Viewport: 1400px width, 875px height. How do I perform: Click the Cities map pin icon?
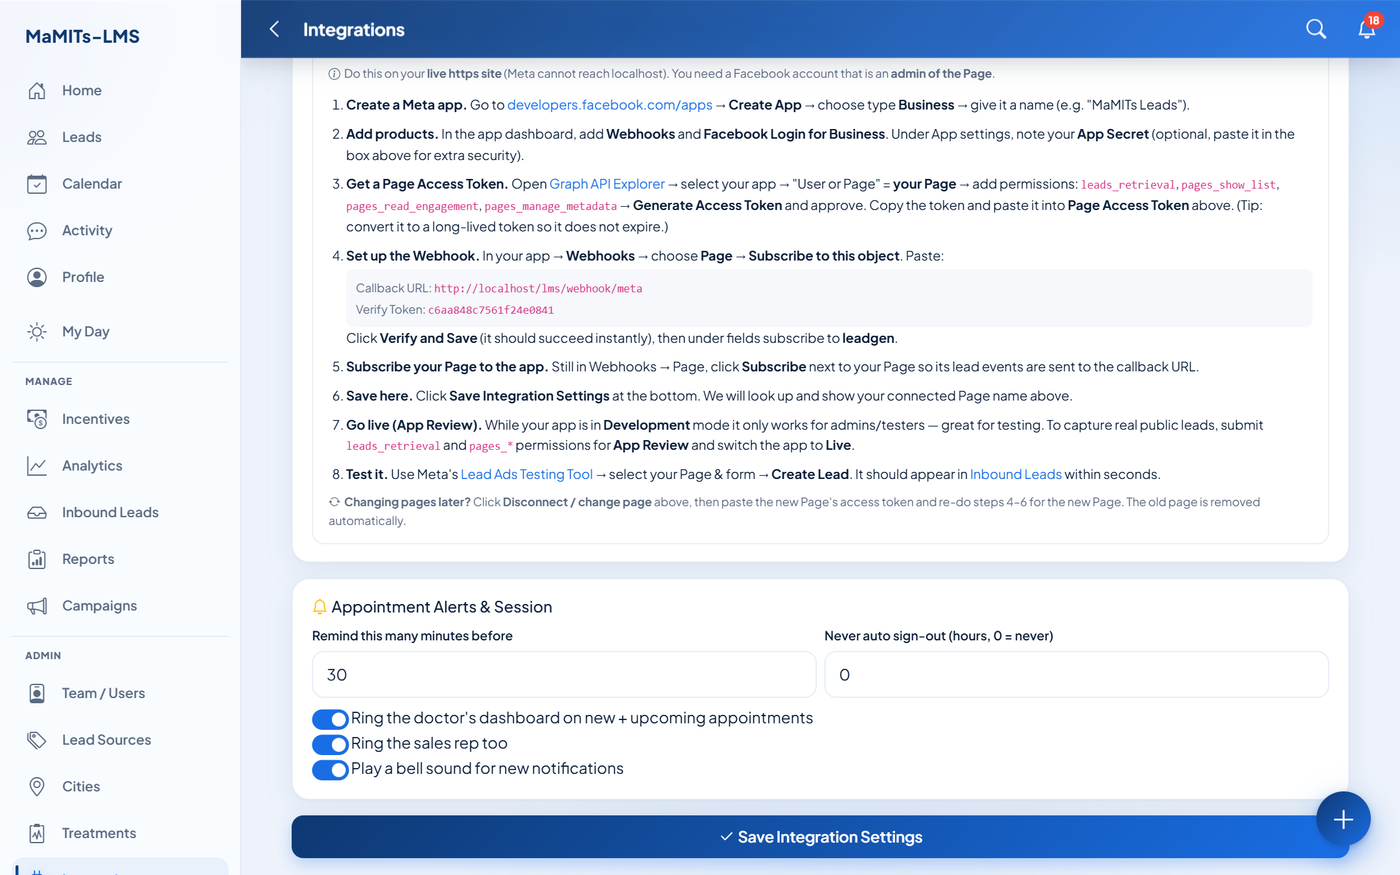[37, 787]
